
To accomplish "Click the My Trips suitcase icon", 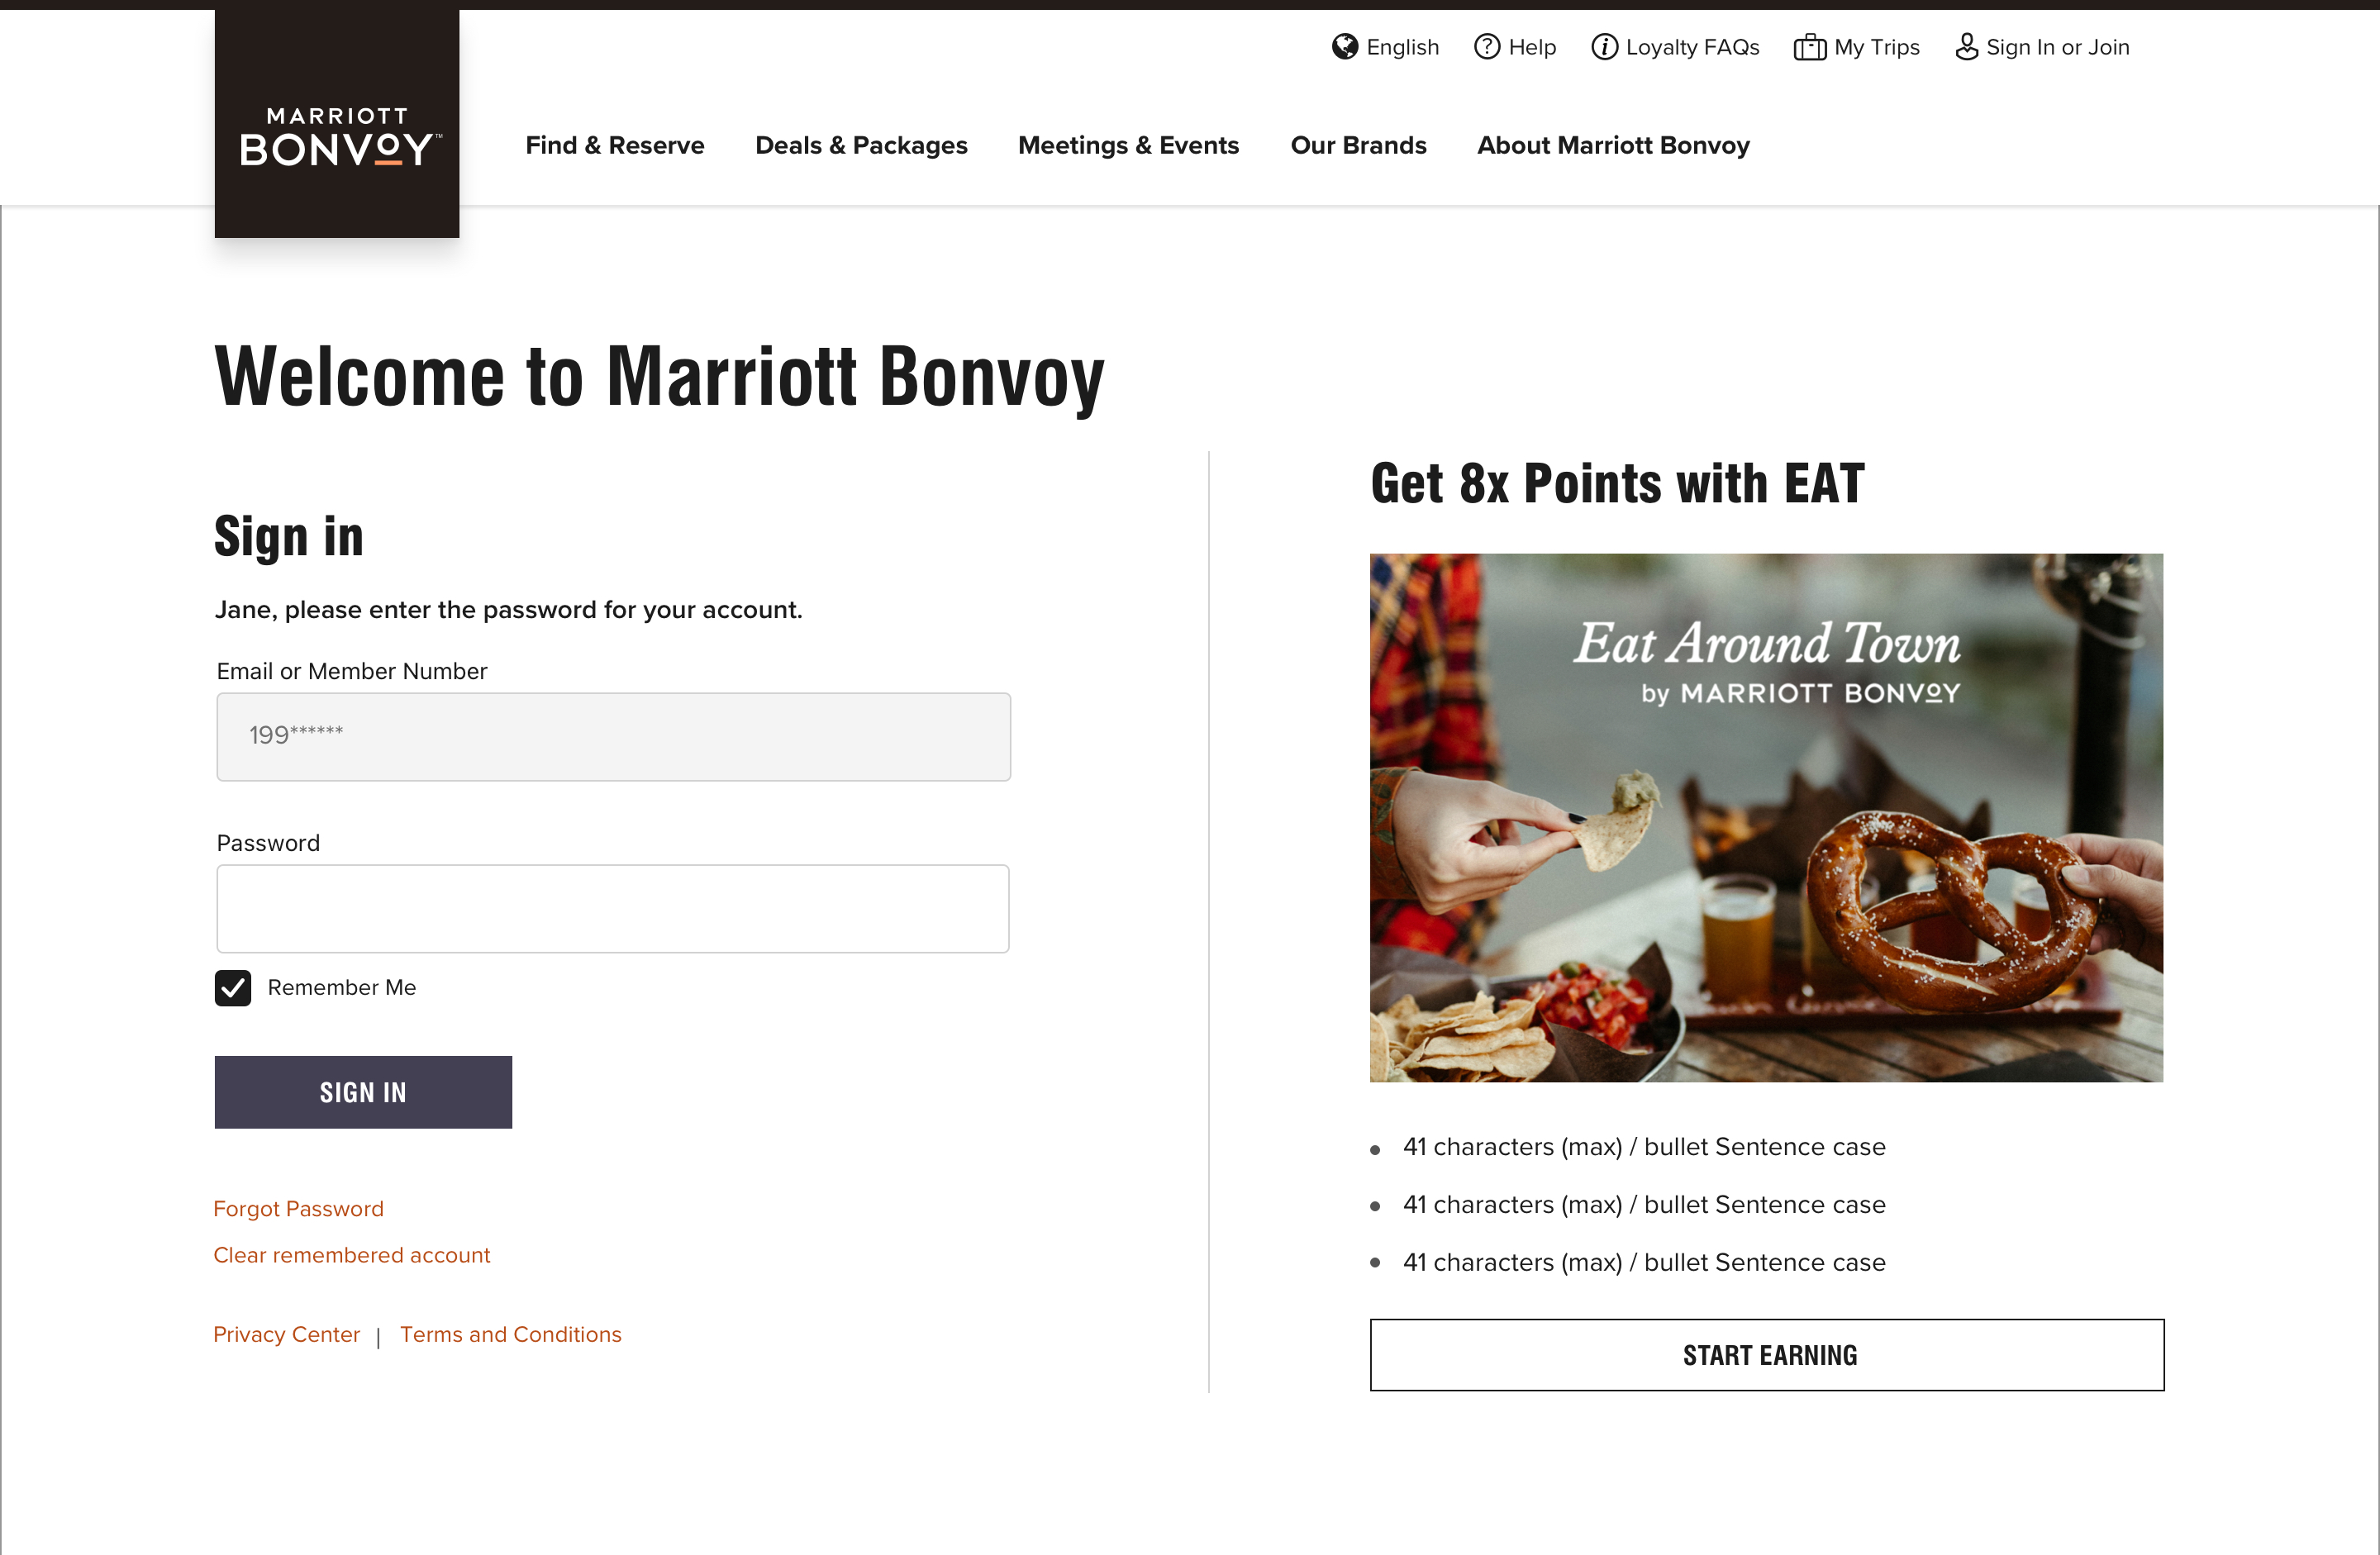I will coord(1809,47).
